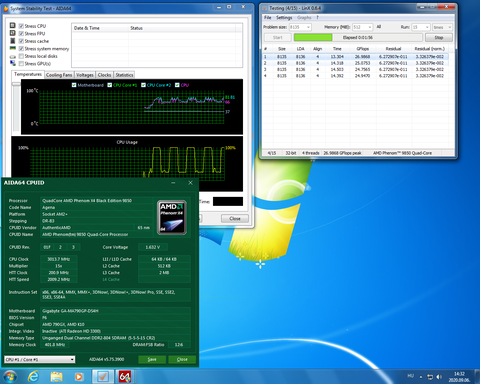Screen dimensions: 480x384
Task: Select LinX result row 3 with 14.503
Action: click(355, 69)
